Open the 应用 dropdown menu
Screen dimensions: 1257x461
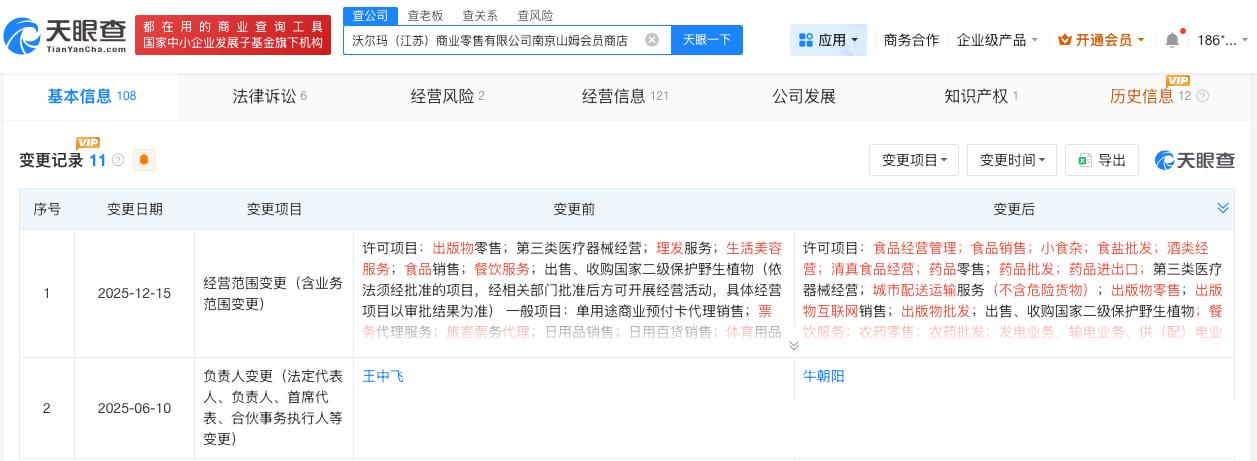coord(828,40)
